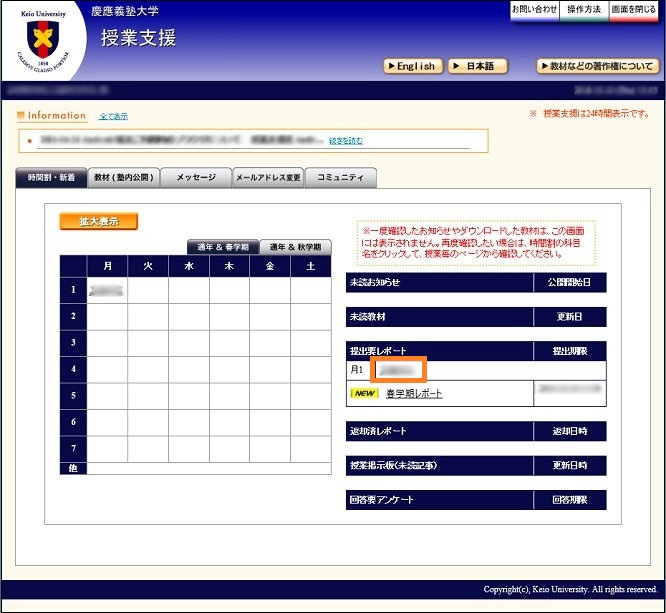Go to the コミュニティ tab
Viewport: 666px width, 613px height.
[x=340, y=178]
